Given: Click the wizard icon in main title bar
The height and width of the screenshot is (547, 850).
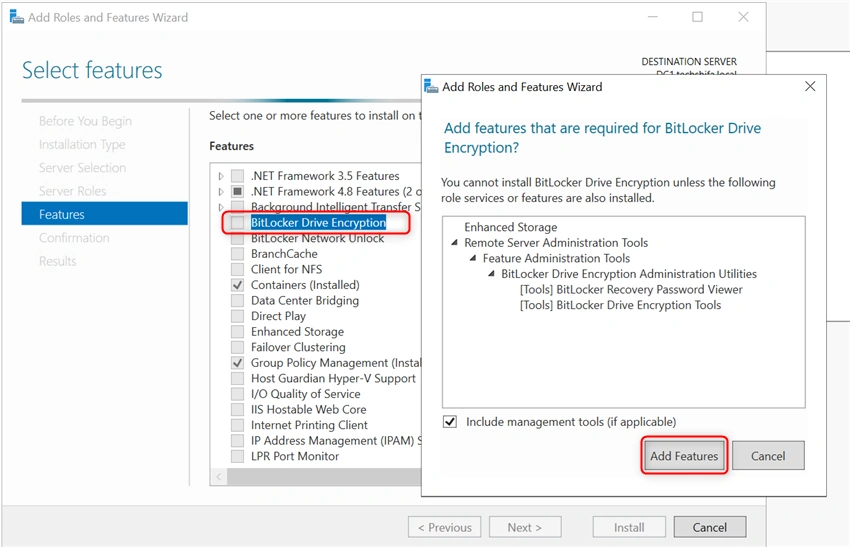Looking at the screenshot, I should point(17,17).
